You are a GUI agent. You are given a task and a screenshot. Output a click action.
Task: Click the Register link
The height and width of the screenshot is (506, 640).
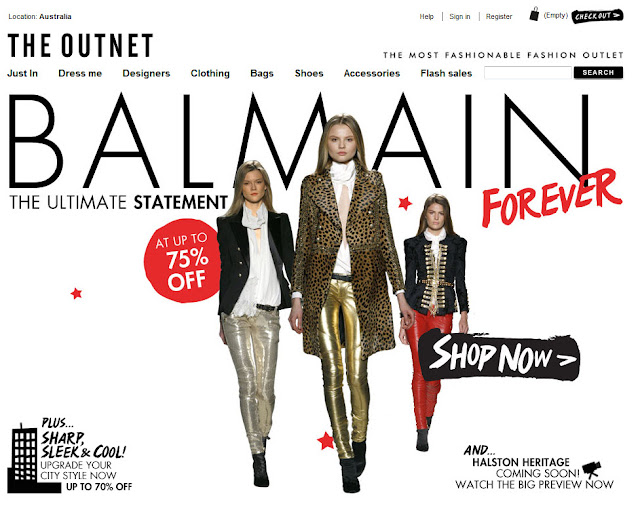(x=499, y=17)
